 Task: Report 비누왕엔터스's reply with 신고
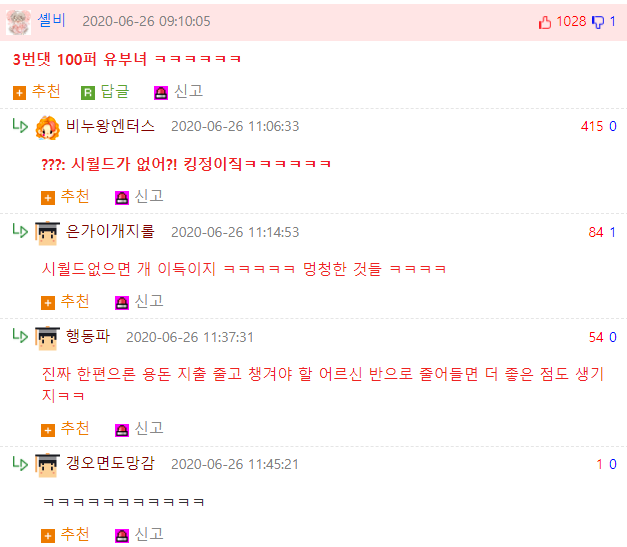tap(140, 197)
